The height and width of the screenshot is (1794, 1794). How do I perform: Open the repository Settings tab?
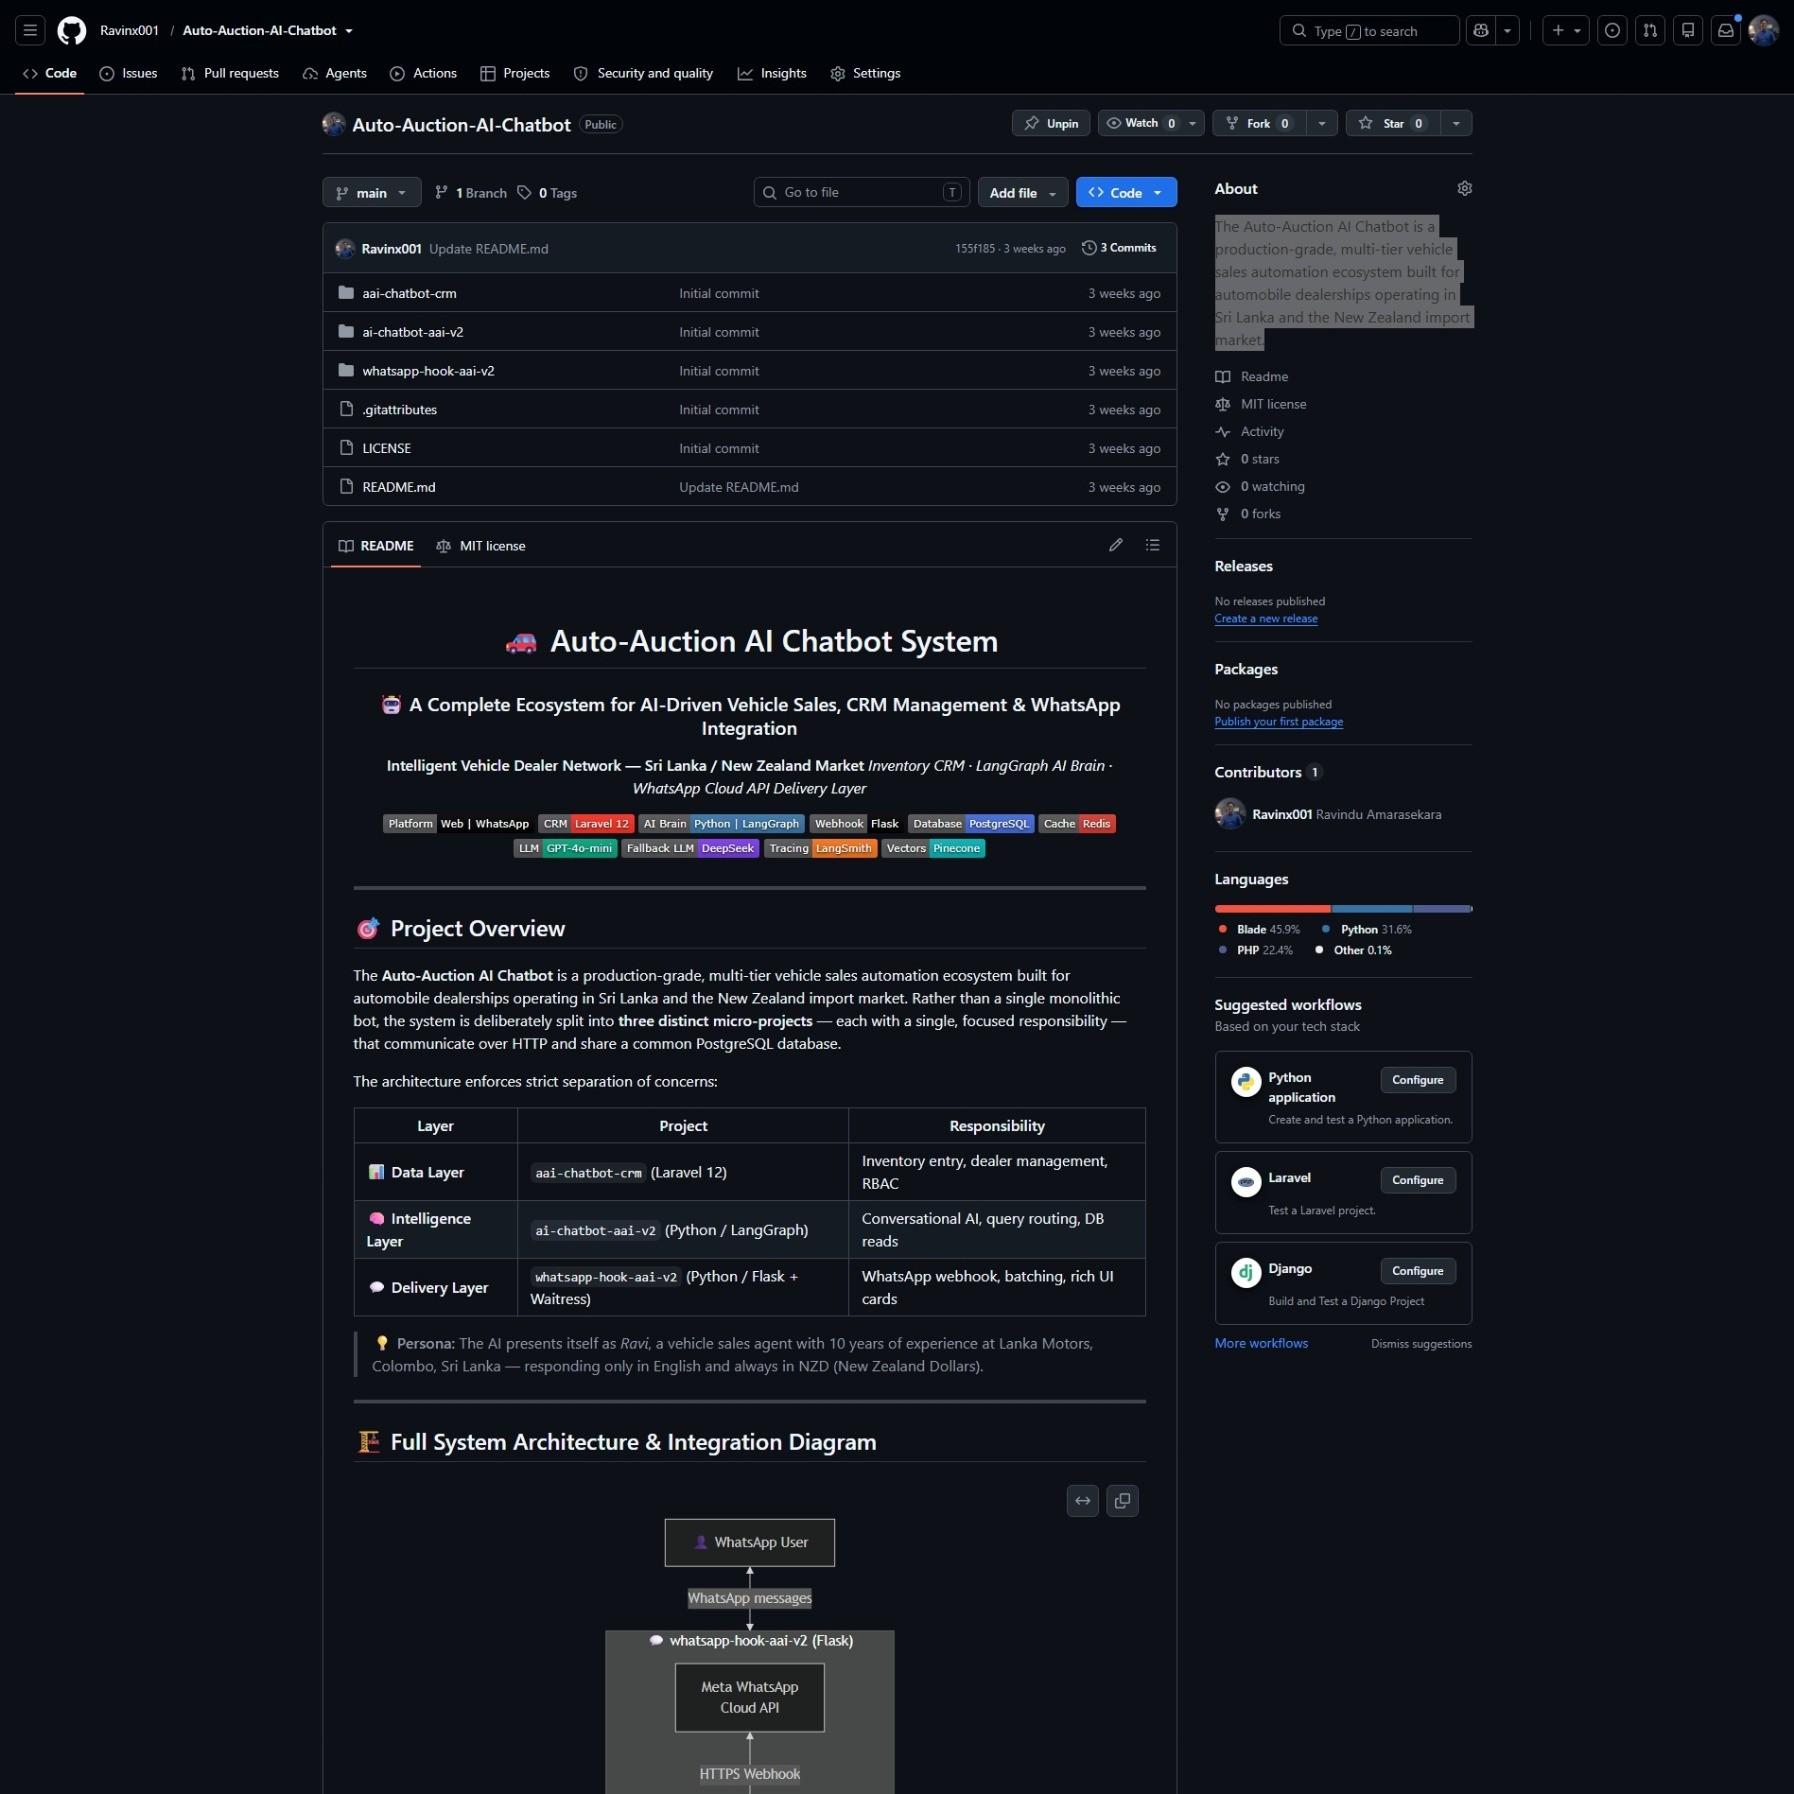(865, 73)
